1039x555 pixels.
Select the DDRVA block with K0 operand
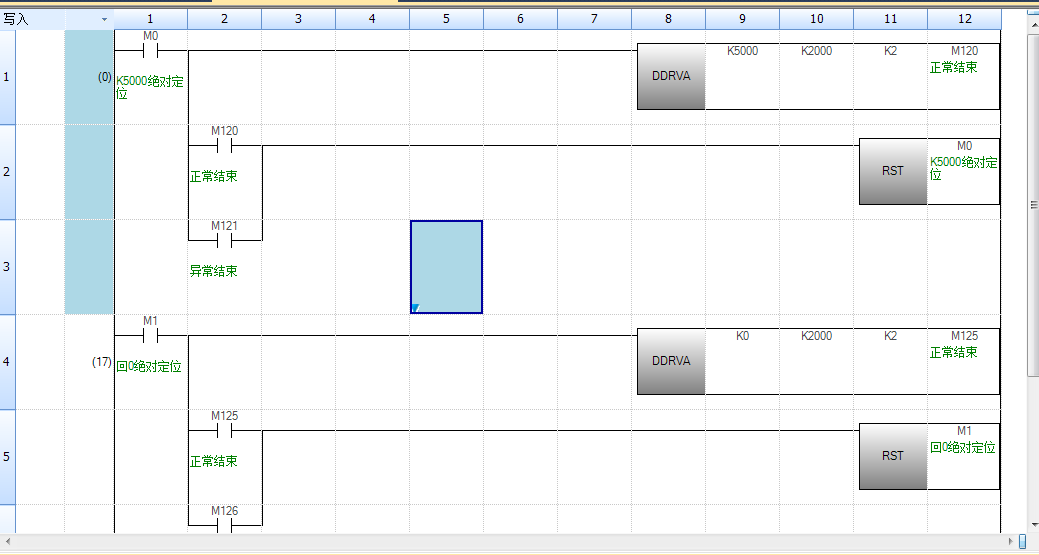tap(671, 361)
